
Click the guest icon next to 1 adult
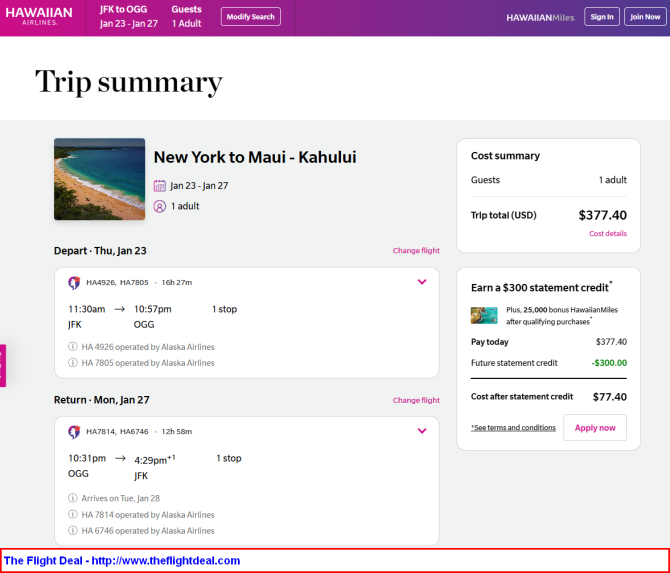click(x=159, y=206)
